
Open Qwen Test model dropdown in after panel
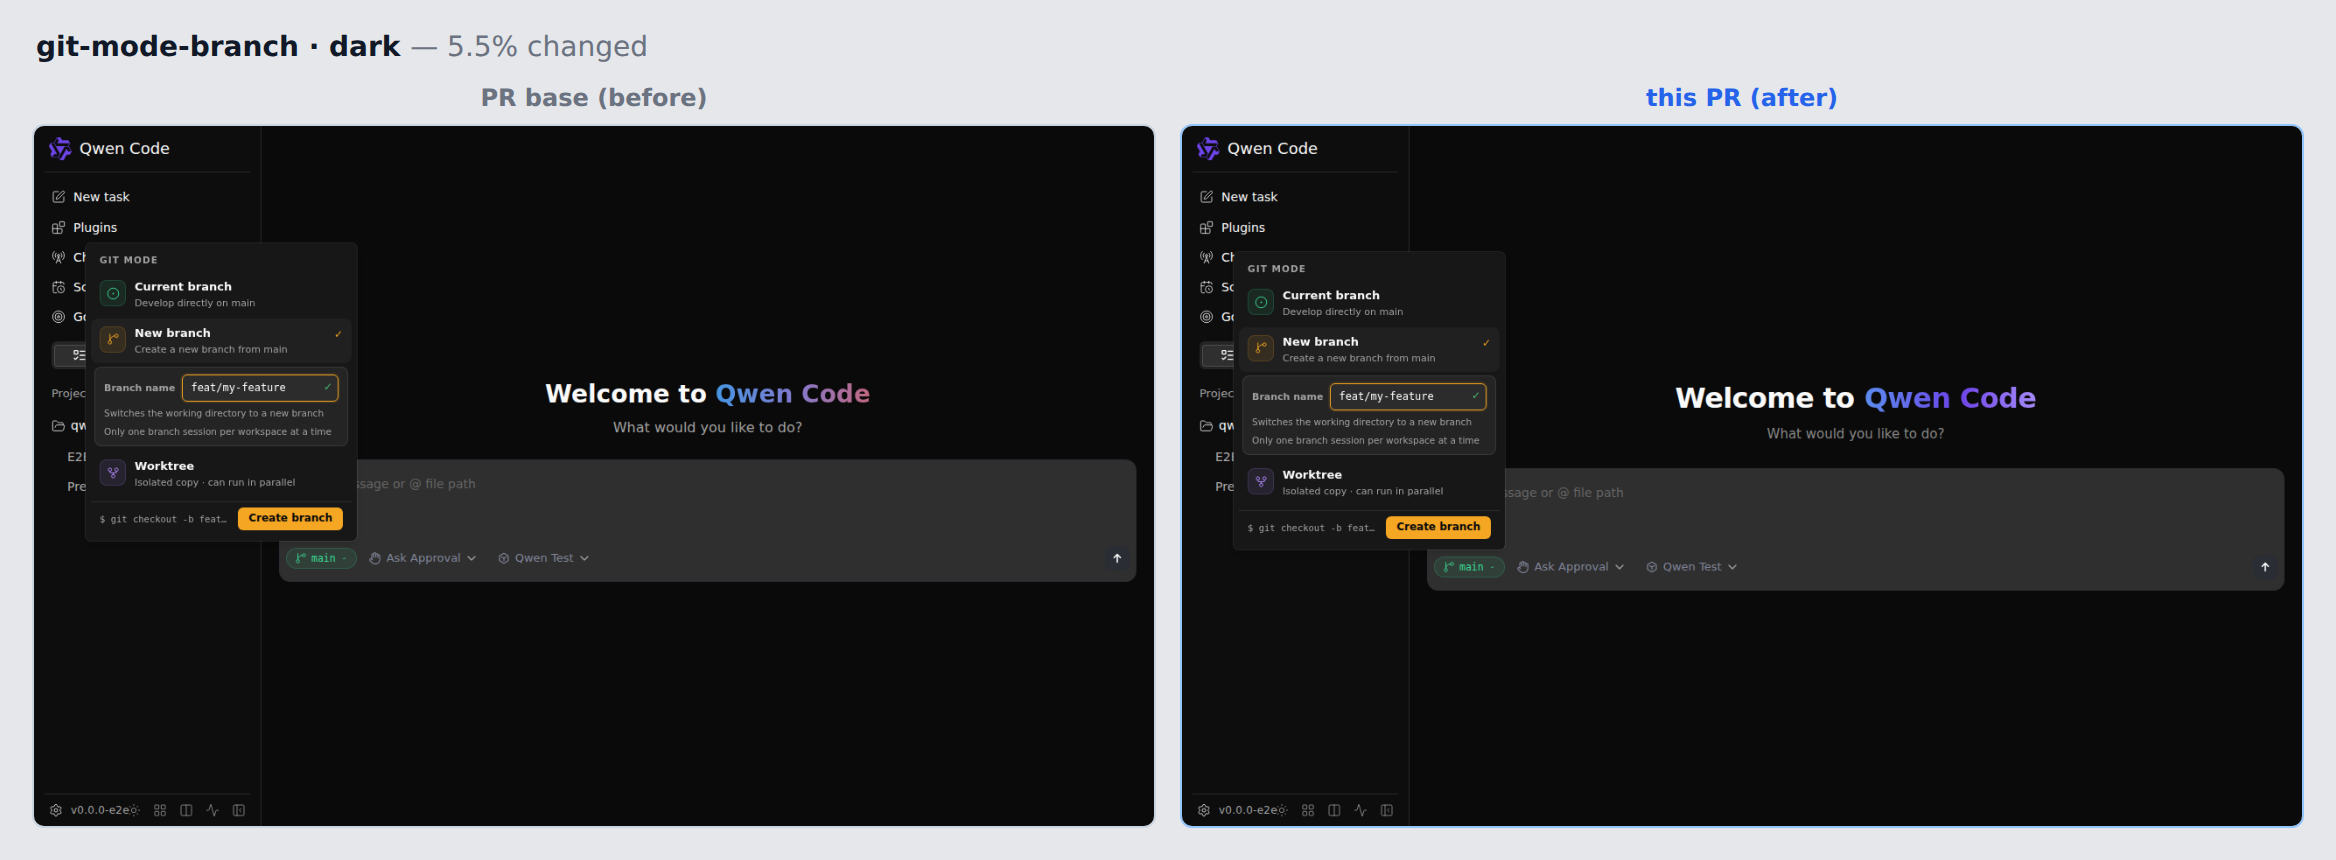pyautogui.click(x=1692, y=567)
